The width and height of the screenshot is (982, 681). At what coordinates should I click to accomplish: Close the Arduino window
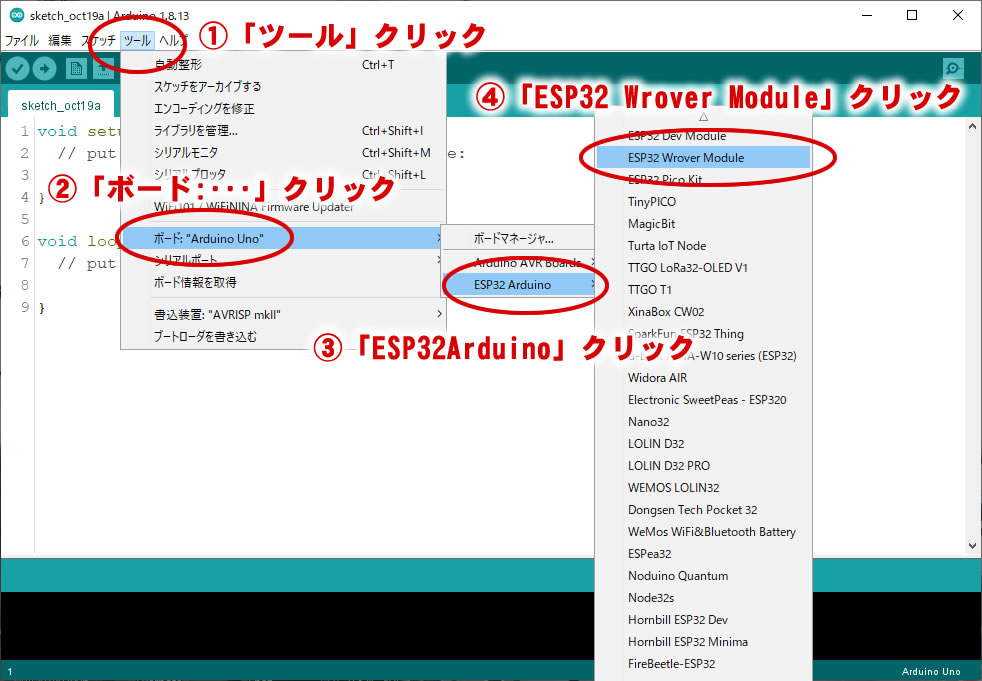coord(958,15)
